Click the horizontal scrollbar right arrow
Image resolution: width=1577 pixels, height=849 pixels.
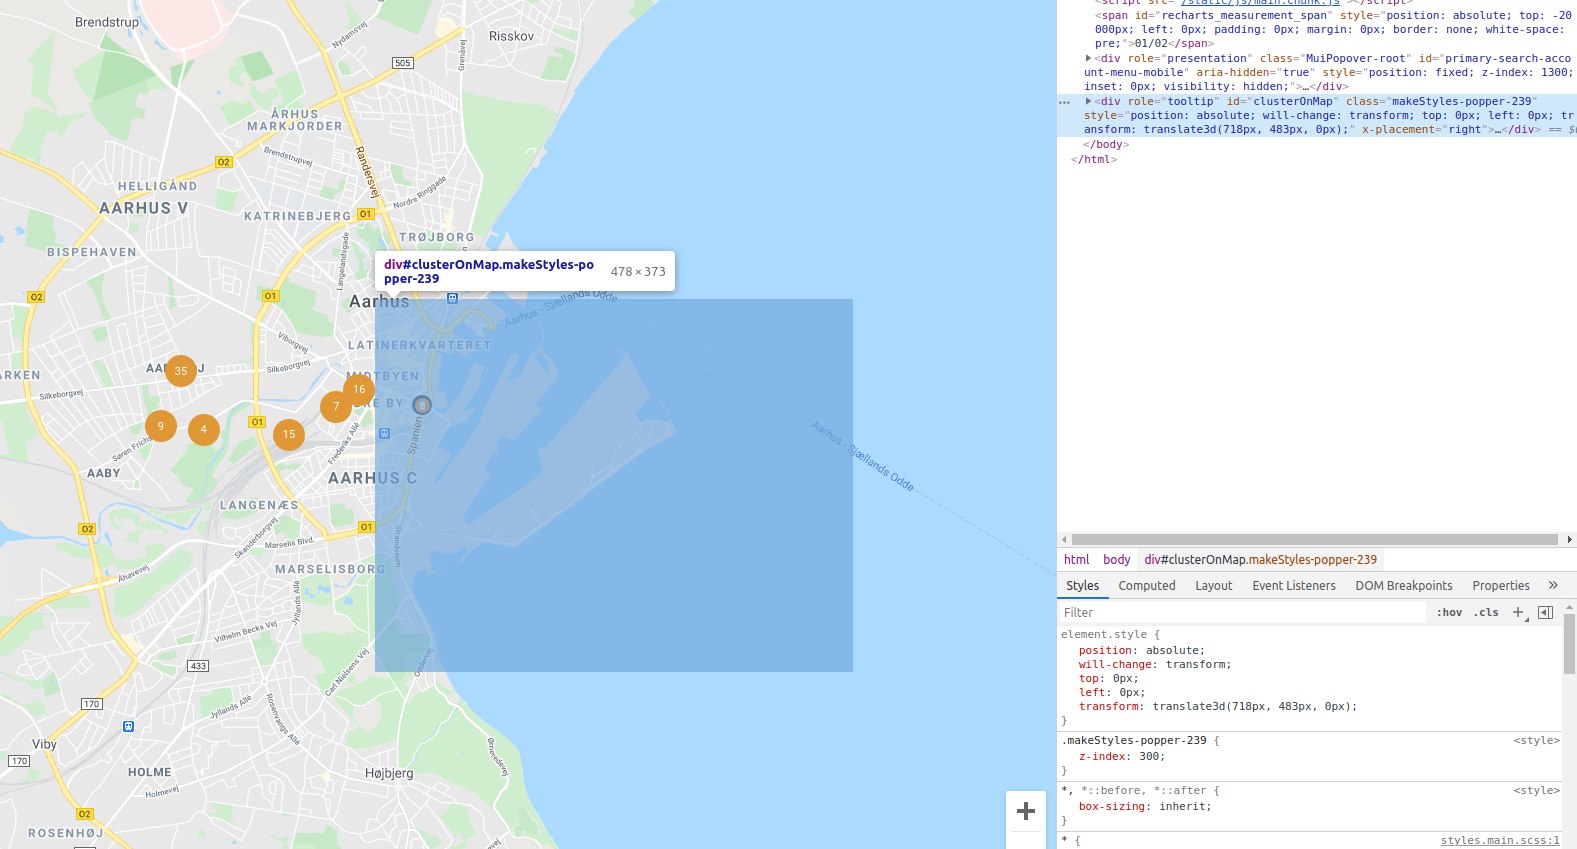coord(1570,539)
